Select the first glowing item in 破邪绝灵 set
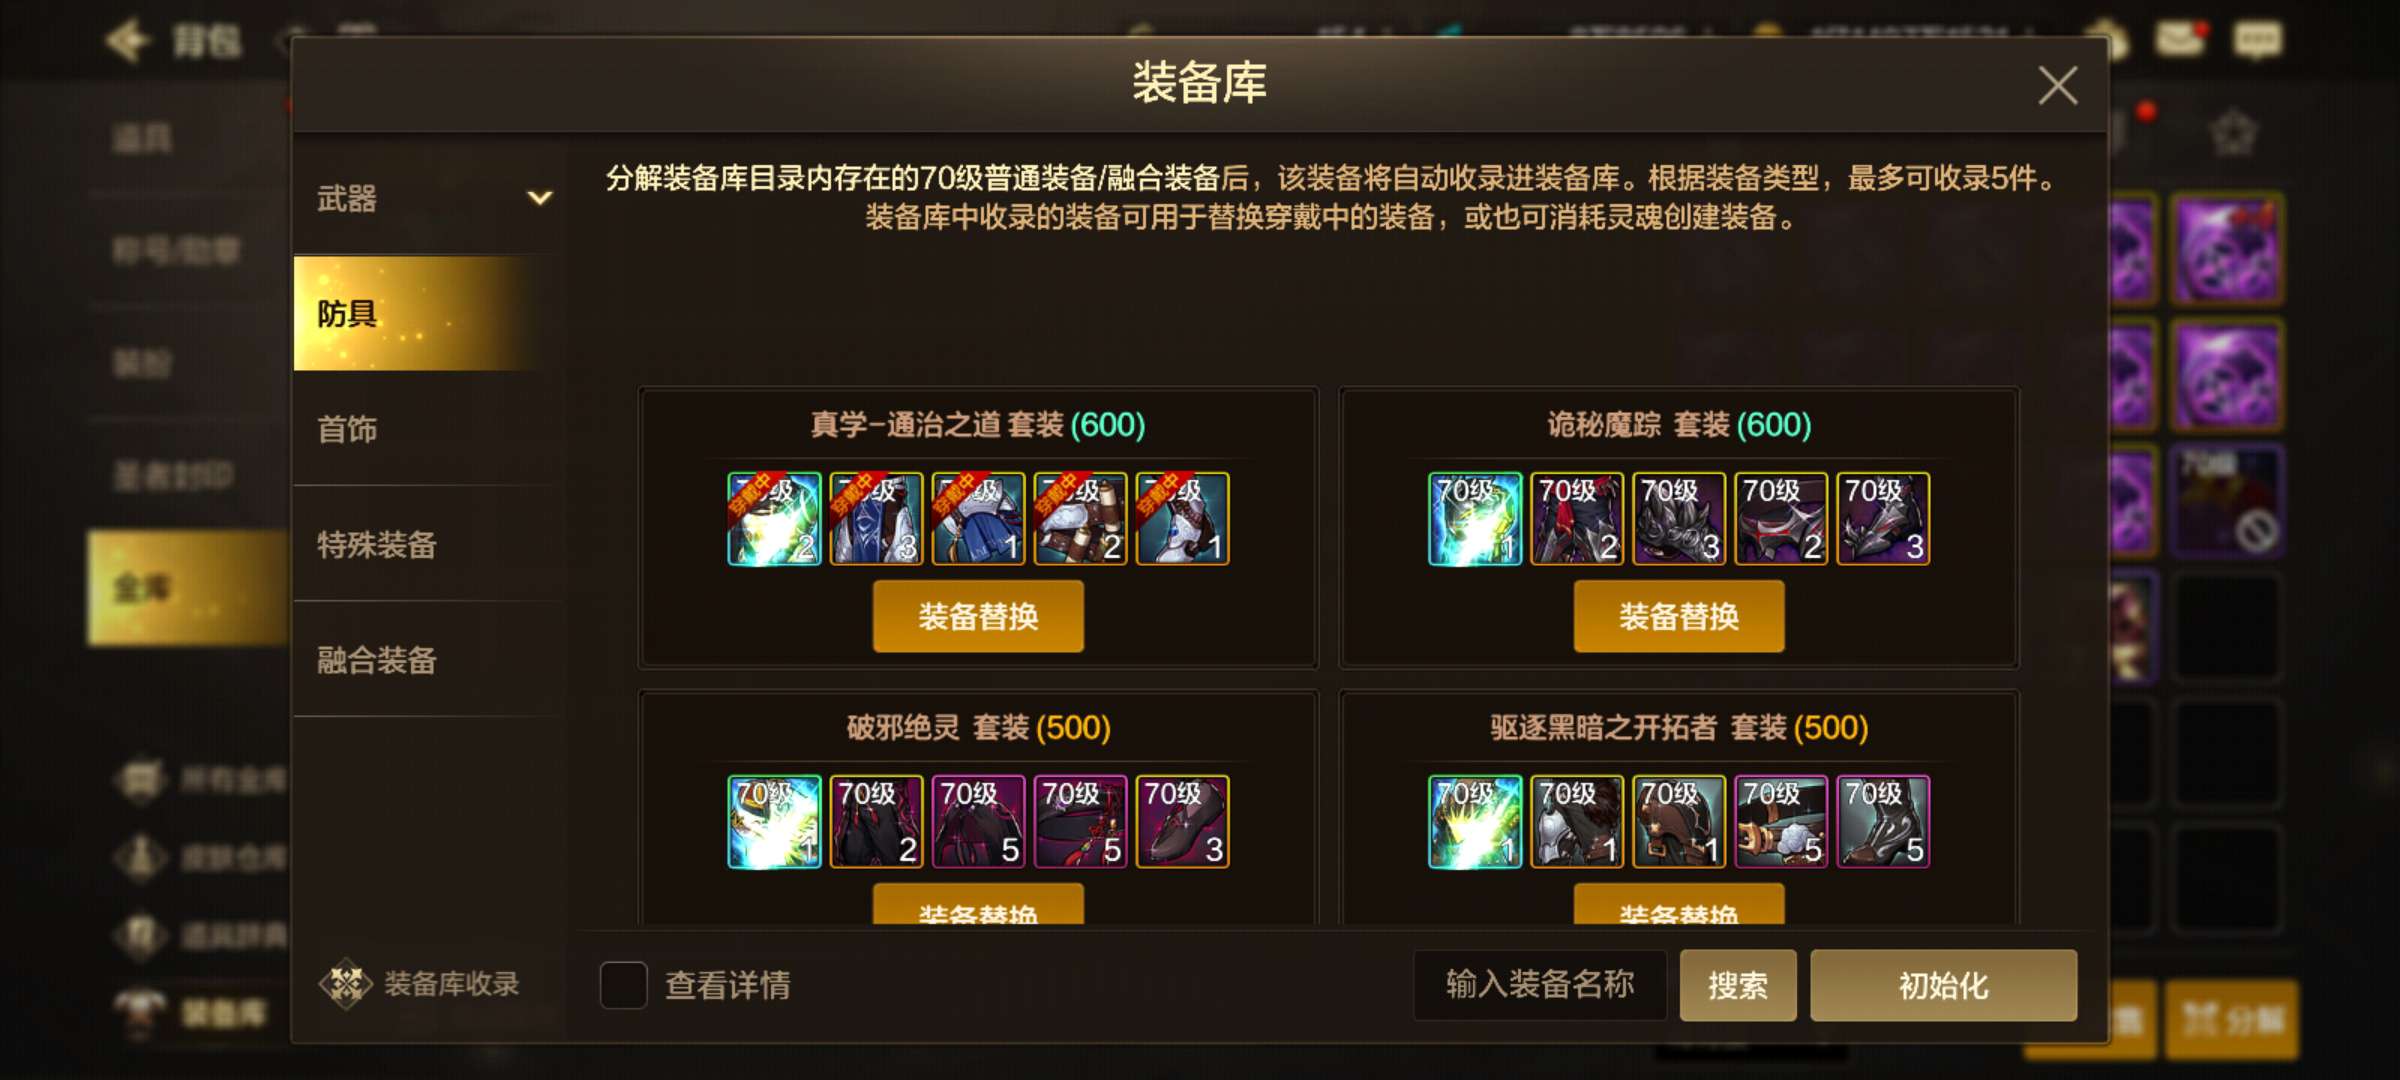 [774, 821]
